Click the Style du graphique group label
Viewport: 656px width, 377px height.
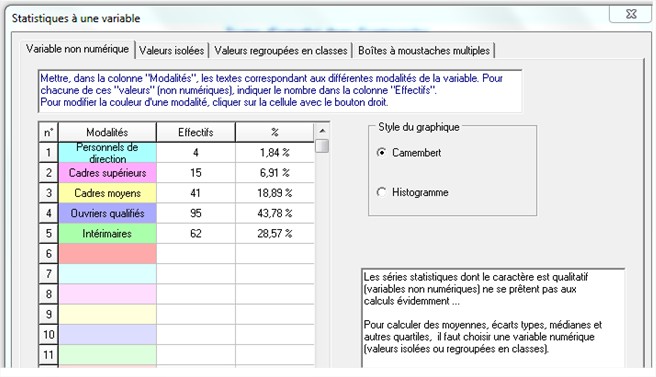[x=418, y=127]
